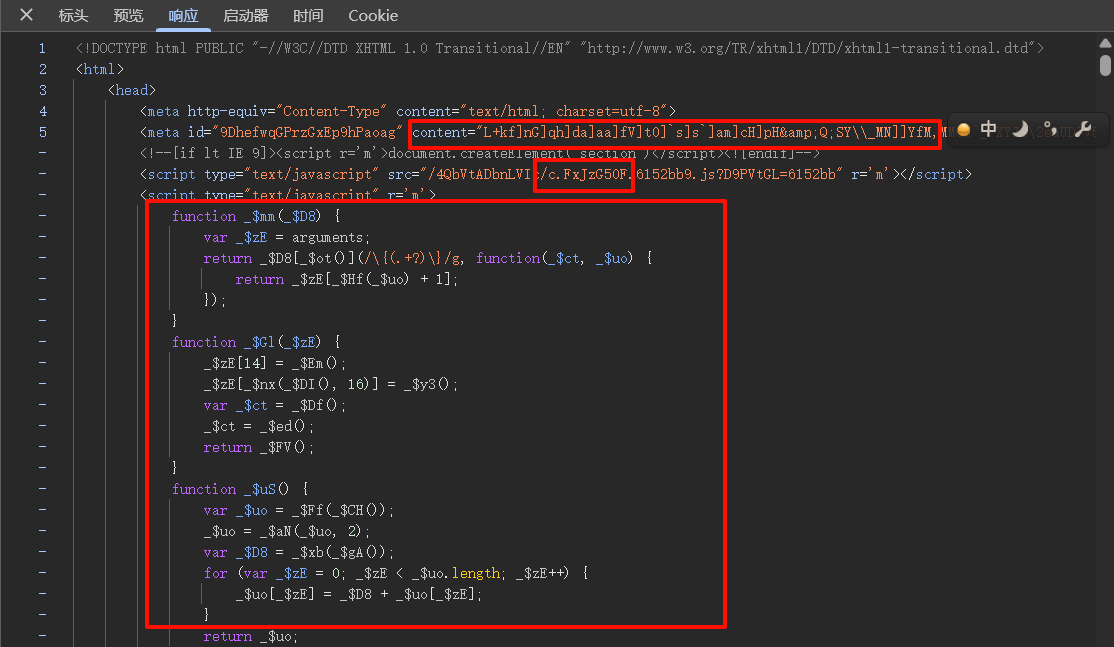Click the vertical scrollbar thumb of response view

pos(1105,65)
